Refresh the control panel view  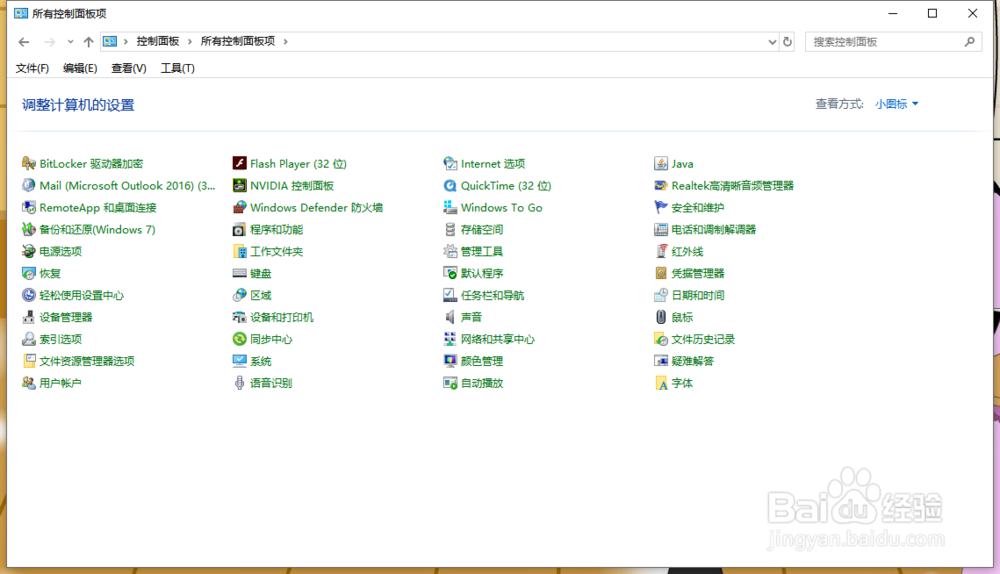pos(788,41)
